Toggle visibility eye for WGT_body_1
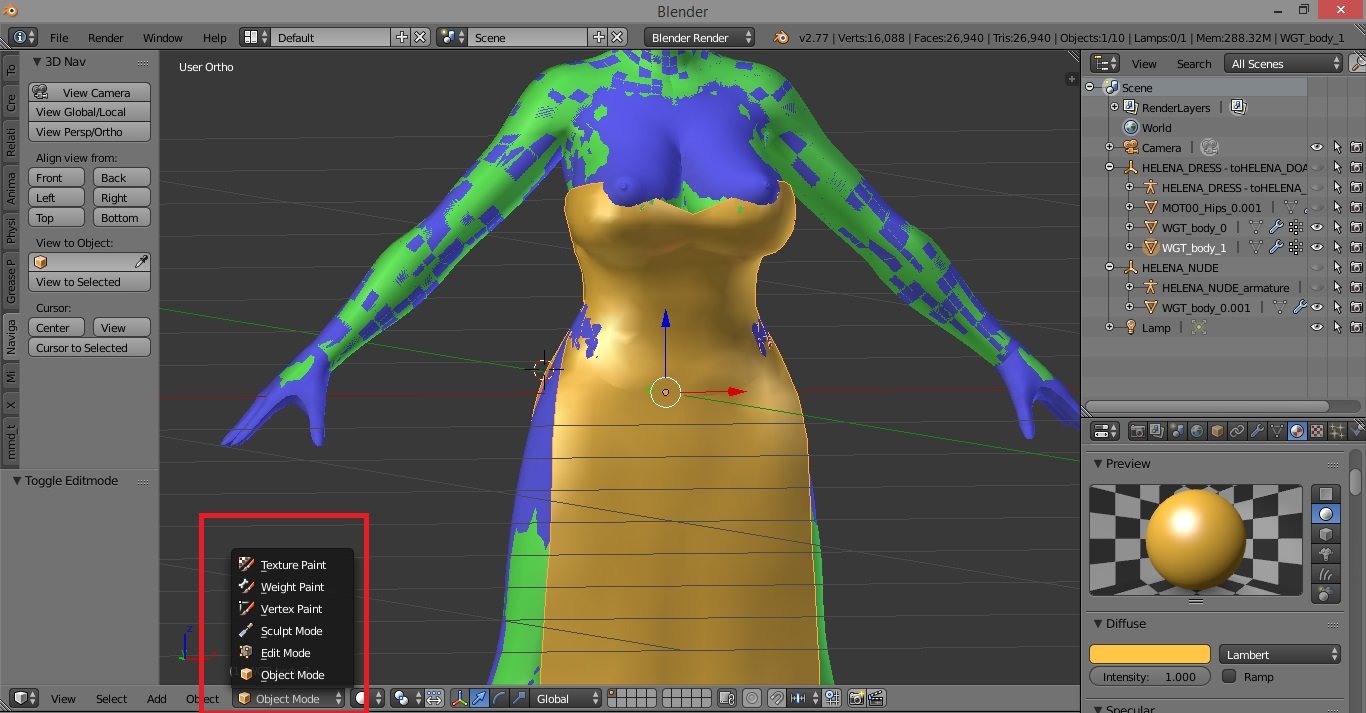 (1317, 248)
